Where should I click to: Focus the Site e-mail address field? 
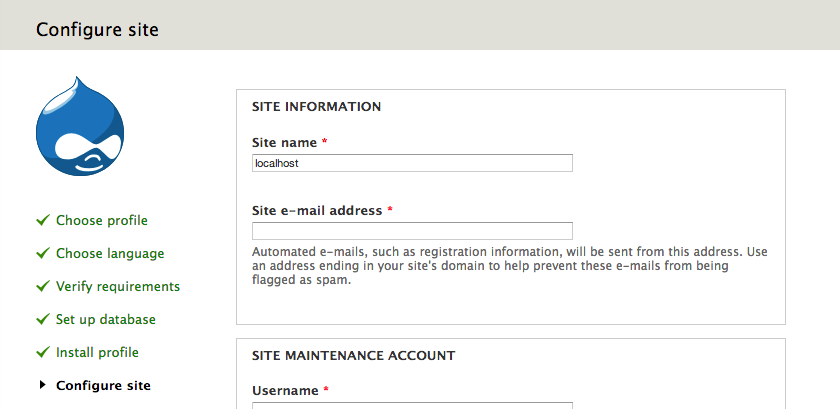tap(412, 230)
